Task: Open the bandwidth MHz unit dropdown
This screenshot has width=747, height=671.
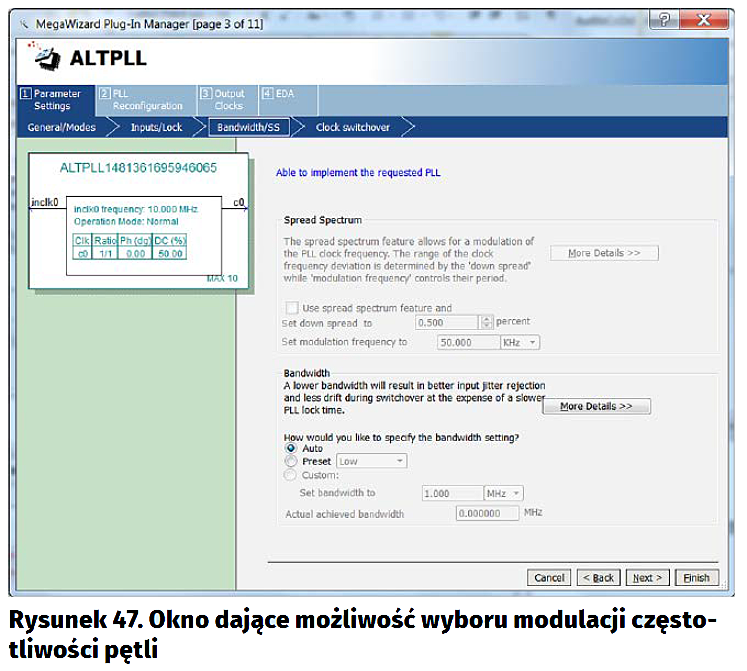Action: (503, 494)
